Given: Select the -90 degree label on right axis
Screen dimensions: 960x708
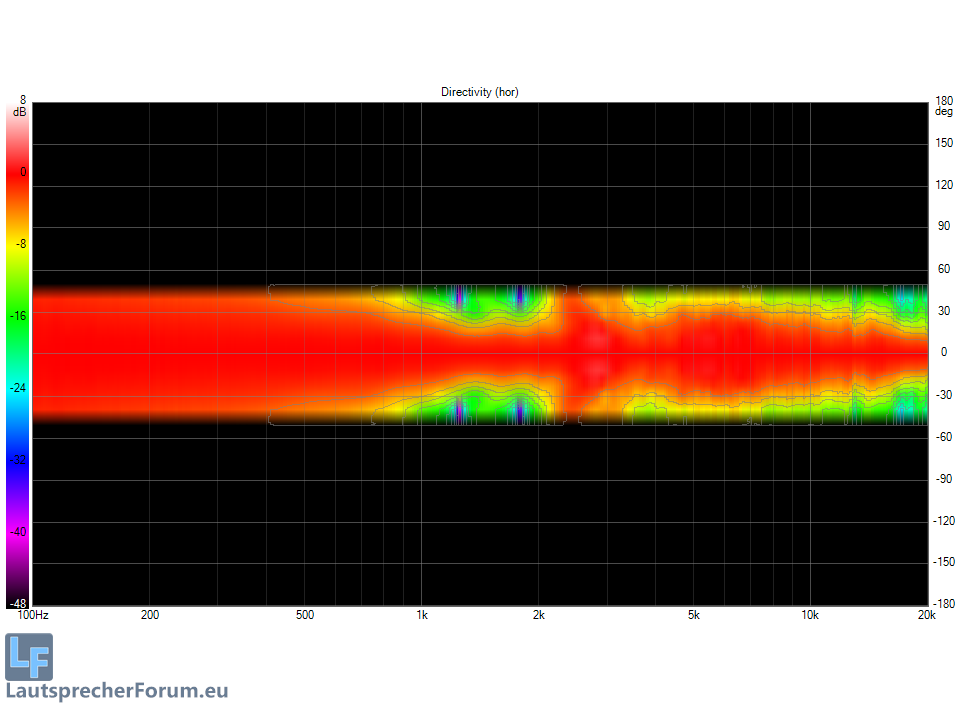Looking at the screenshot, I should [x=942, y=479].
